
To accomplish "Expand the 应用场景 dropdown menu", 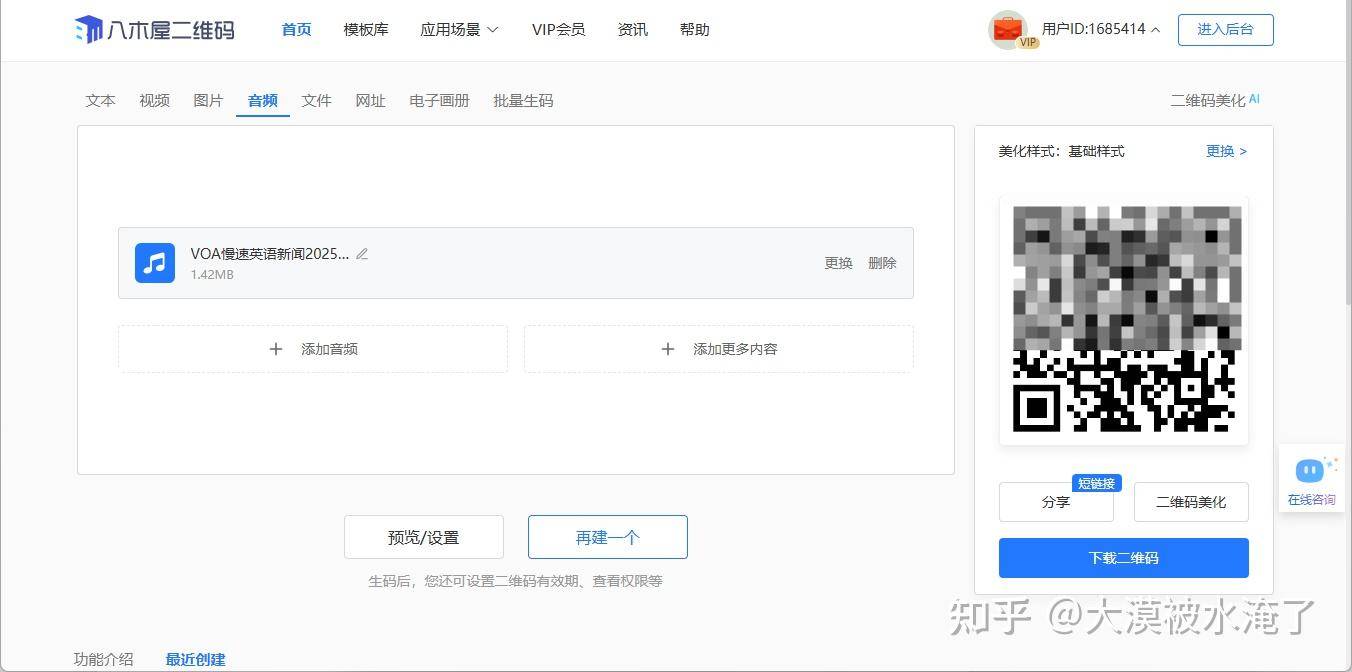I will [459, 30].
